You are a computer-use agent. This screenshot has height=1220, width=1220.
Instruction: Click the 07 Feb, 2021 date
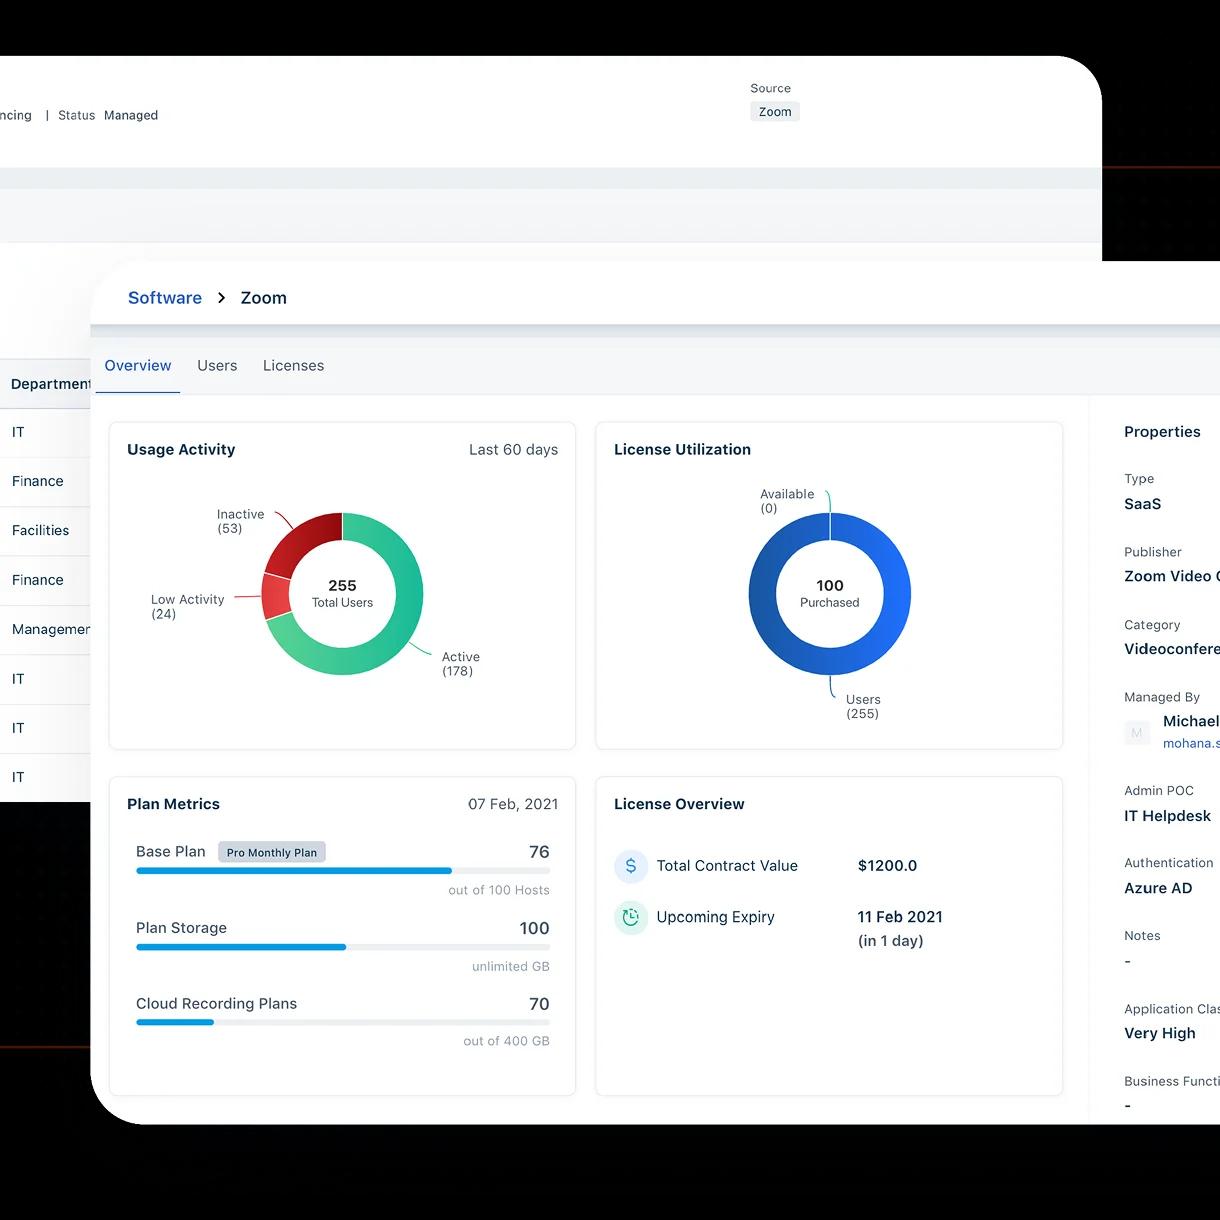pos(513,804)
